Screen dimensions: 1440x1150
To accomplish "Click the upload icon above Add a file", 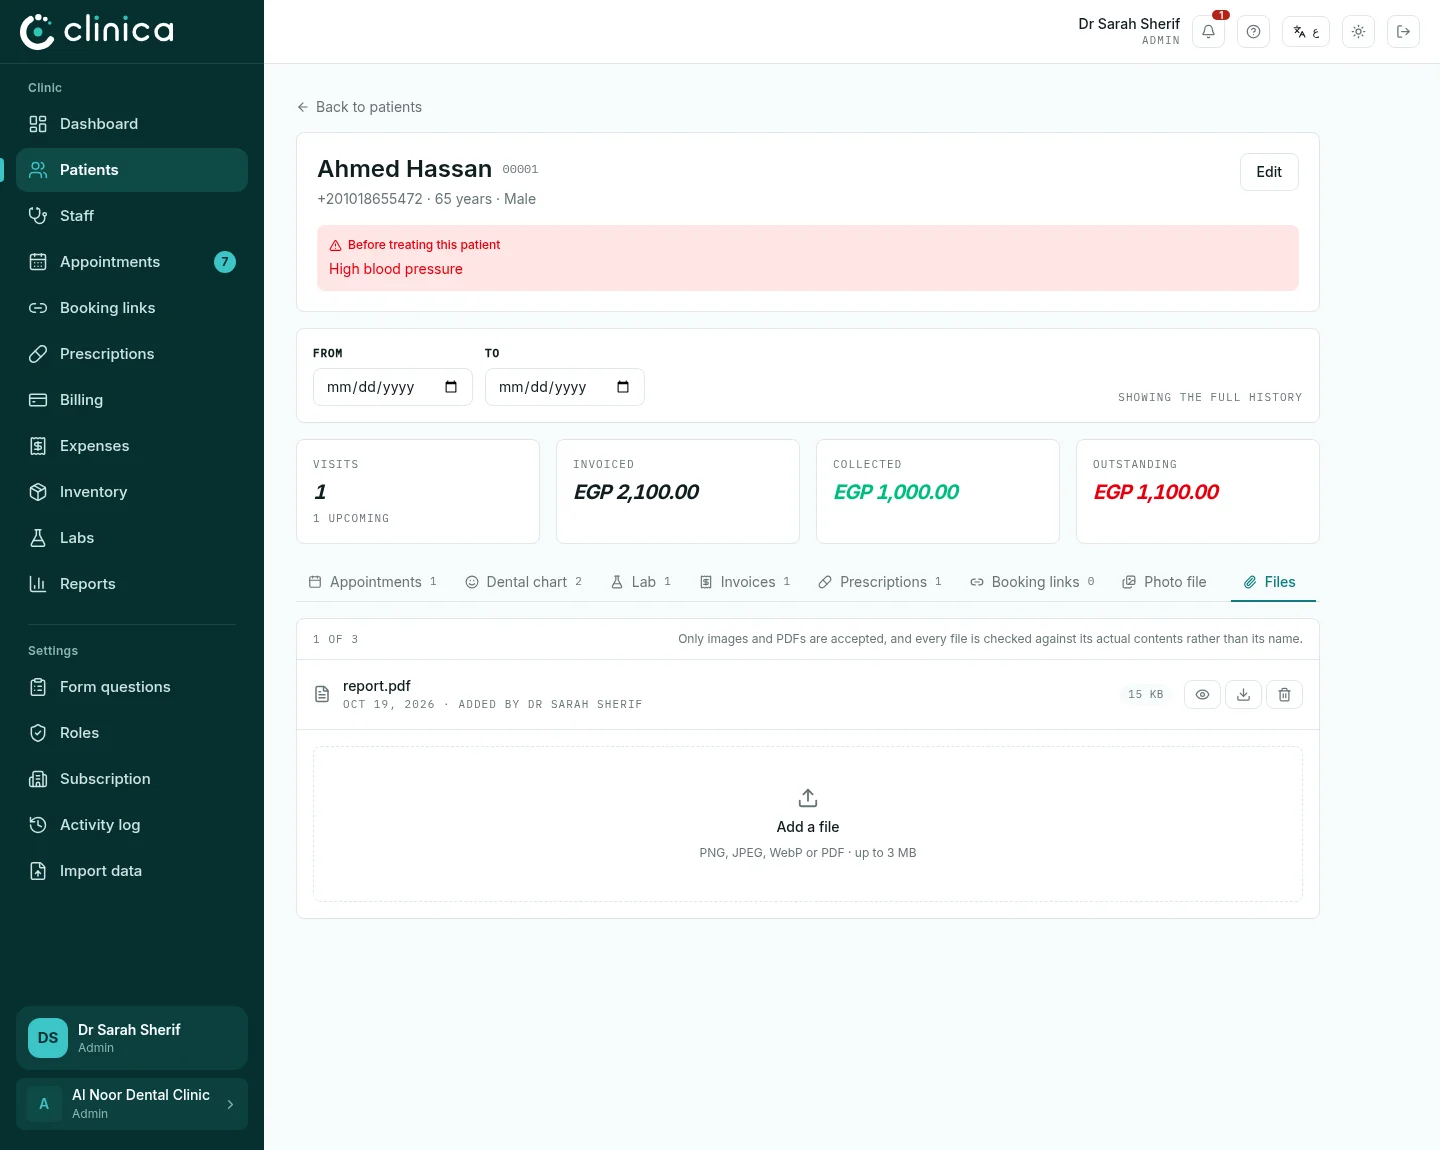I will click(808, 798).
